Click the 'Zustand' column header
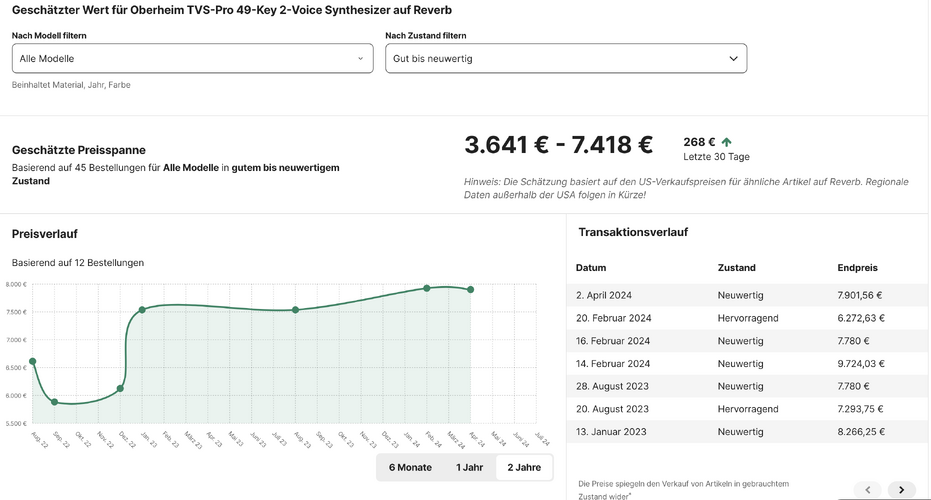The width and height of the screenshot is (931, 500). click(736, 268)
